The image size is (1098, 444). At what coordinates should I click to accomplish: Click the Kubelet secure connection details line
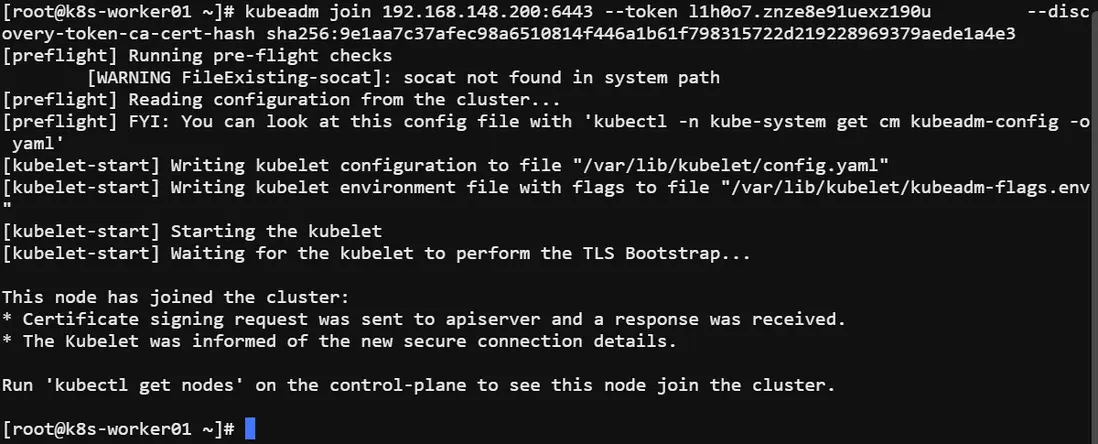point(349,341)
